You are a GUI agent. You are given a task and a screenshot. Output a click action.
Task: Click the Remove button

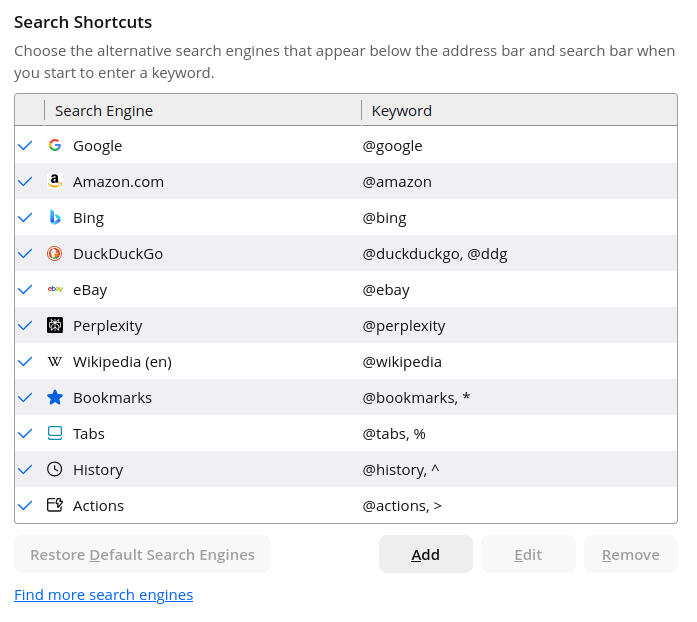click(631, 554)
